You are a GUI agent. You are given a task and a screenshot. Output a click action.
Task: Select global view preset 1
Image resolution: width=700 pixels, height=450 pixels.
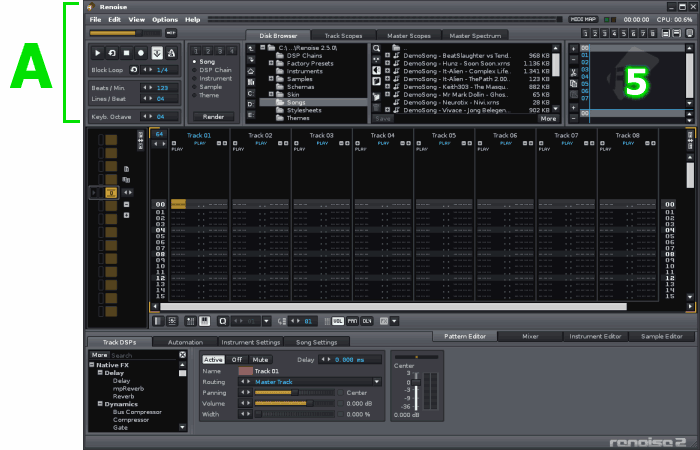tap(585, 33)
